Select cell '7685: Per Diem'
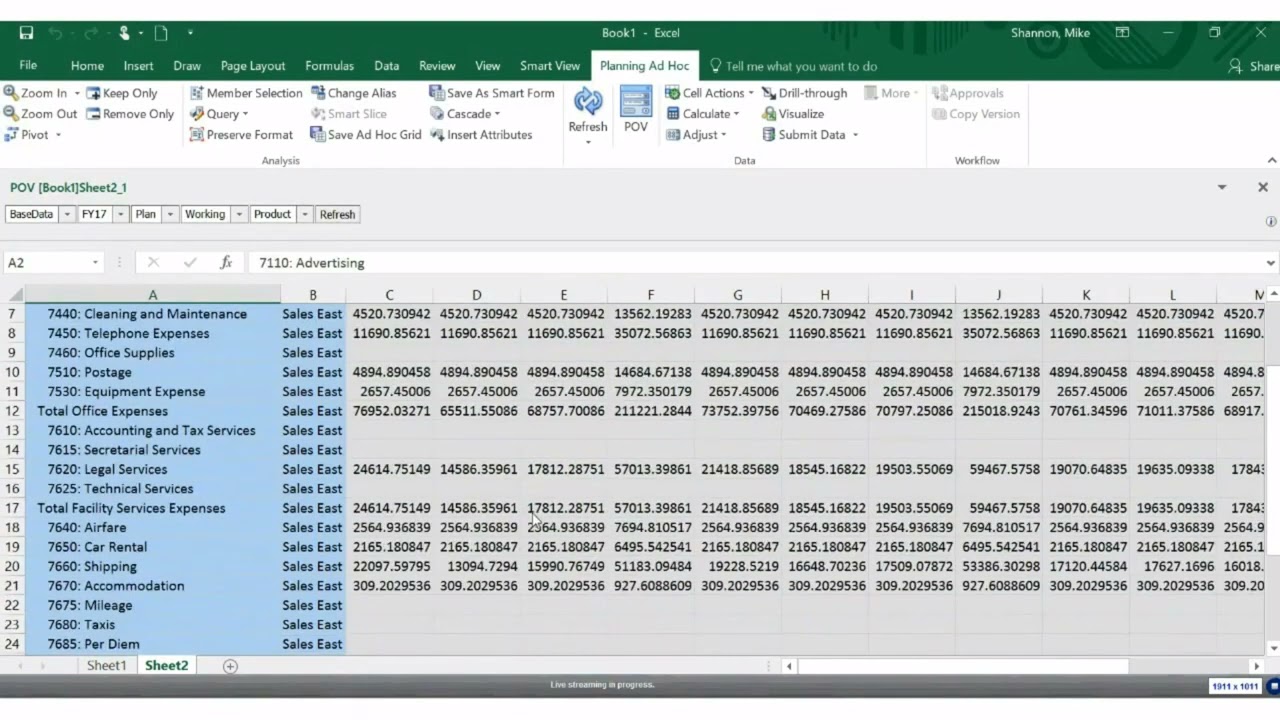 pos(153,644)
